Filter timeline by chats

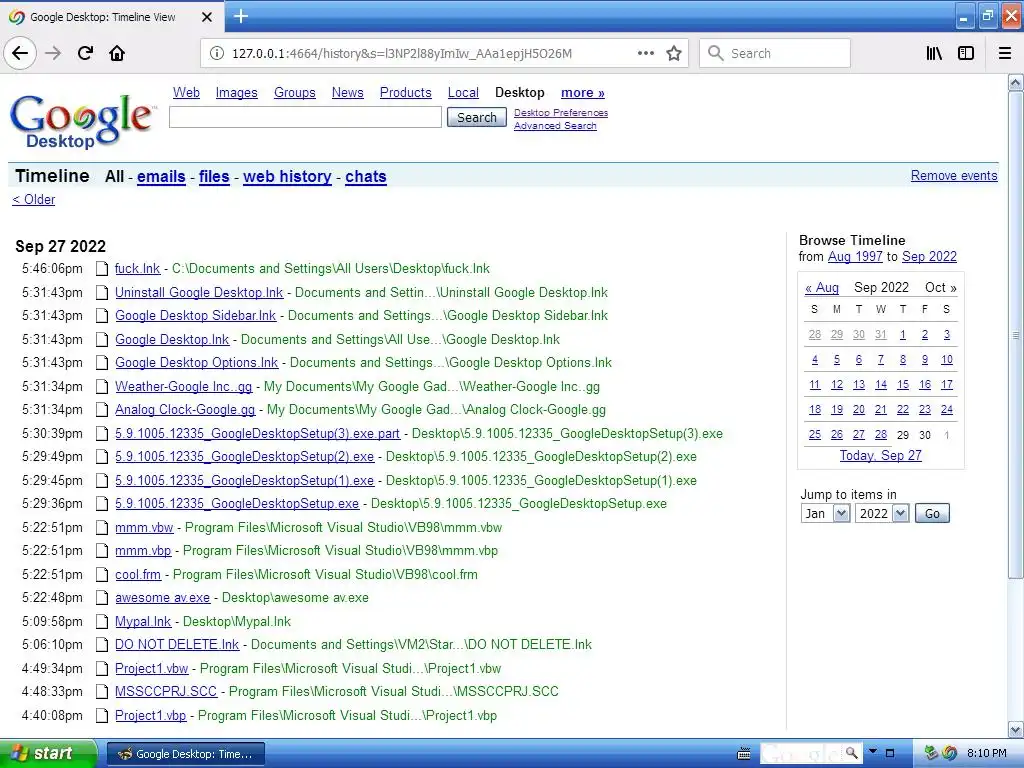coord(366,176)
